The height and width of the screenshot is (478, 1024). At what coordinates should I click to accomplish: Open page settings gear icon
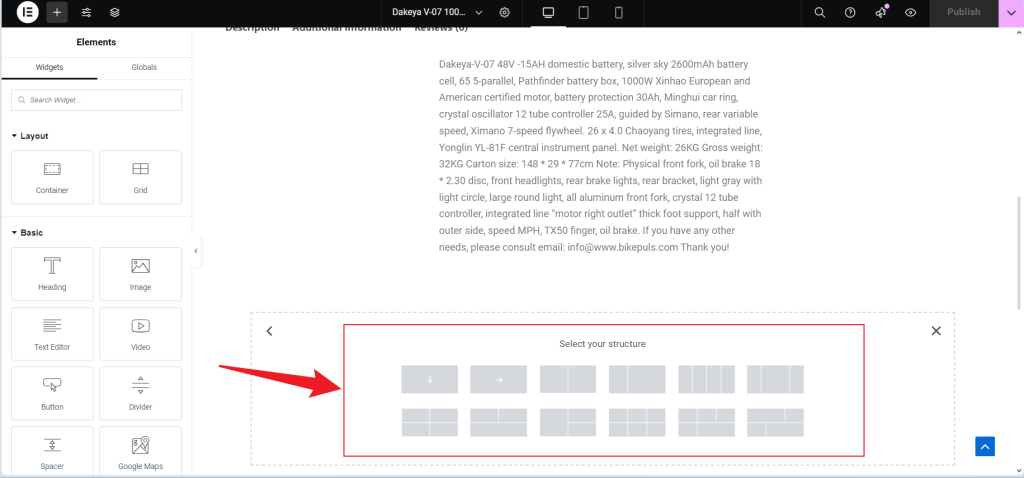click(505, 13)
